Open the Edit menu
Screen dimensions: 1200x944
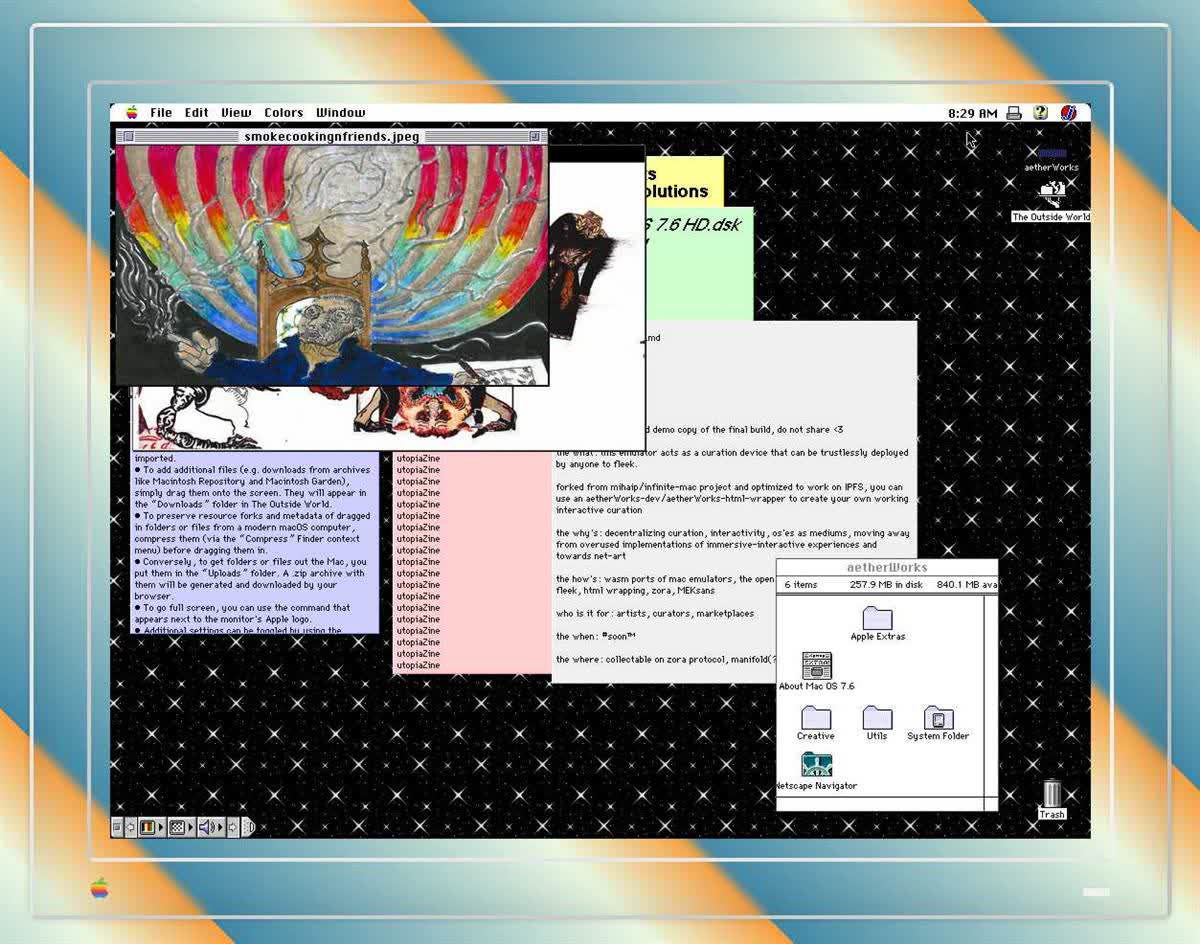click(x=196, y=113)
